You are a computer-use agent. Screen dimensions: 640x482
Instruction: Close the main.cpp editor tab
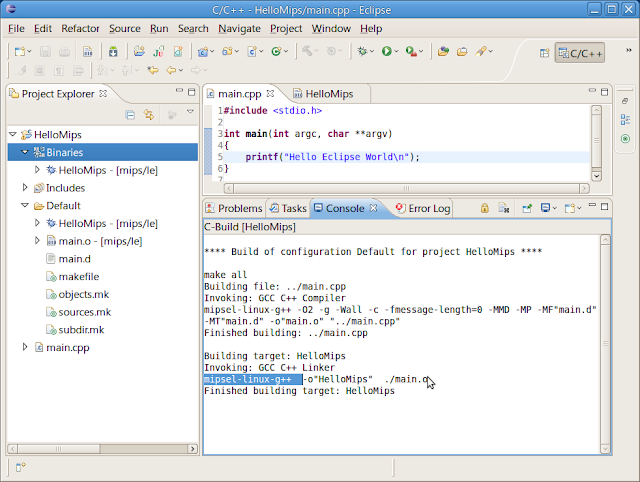270,93
